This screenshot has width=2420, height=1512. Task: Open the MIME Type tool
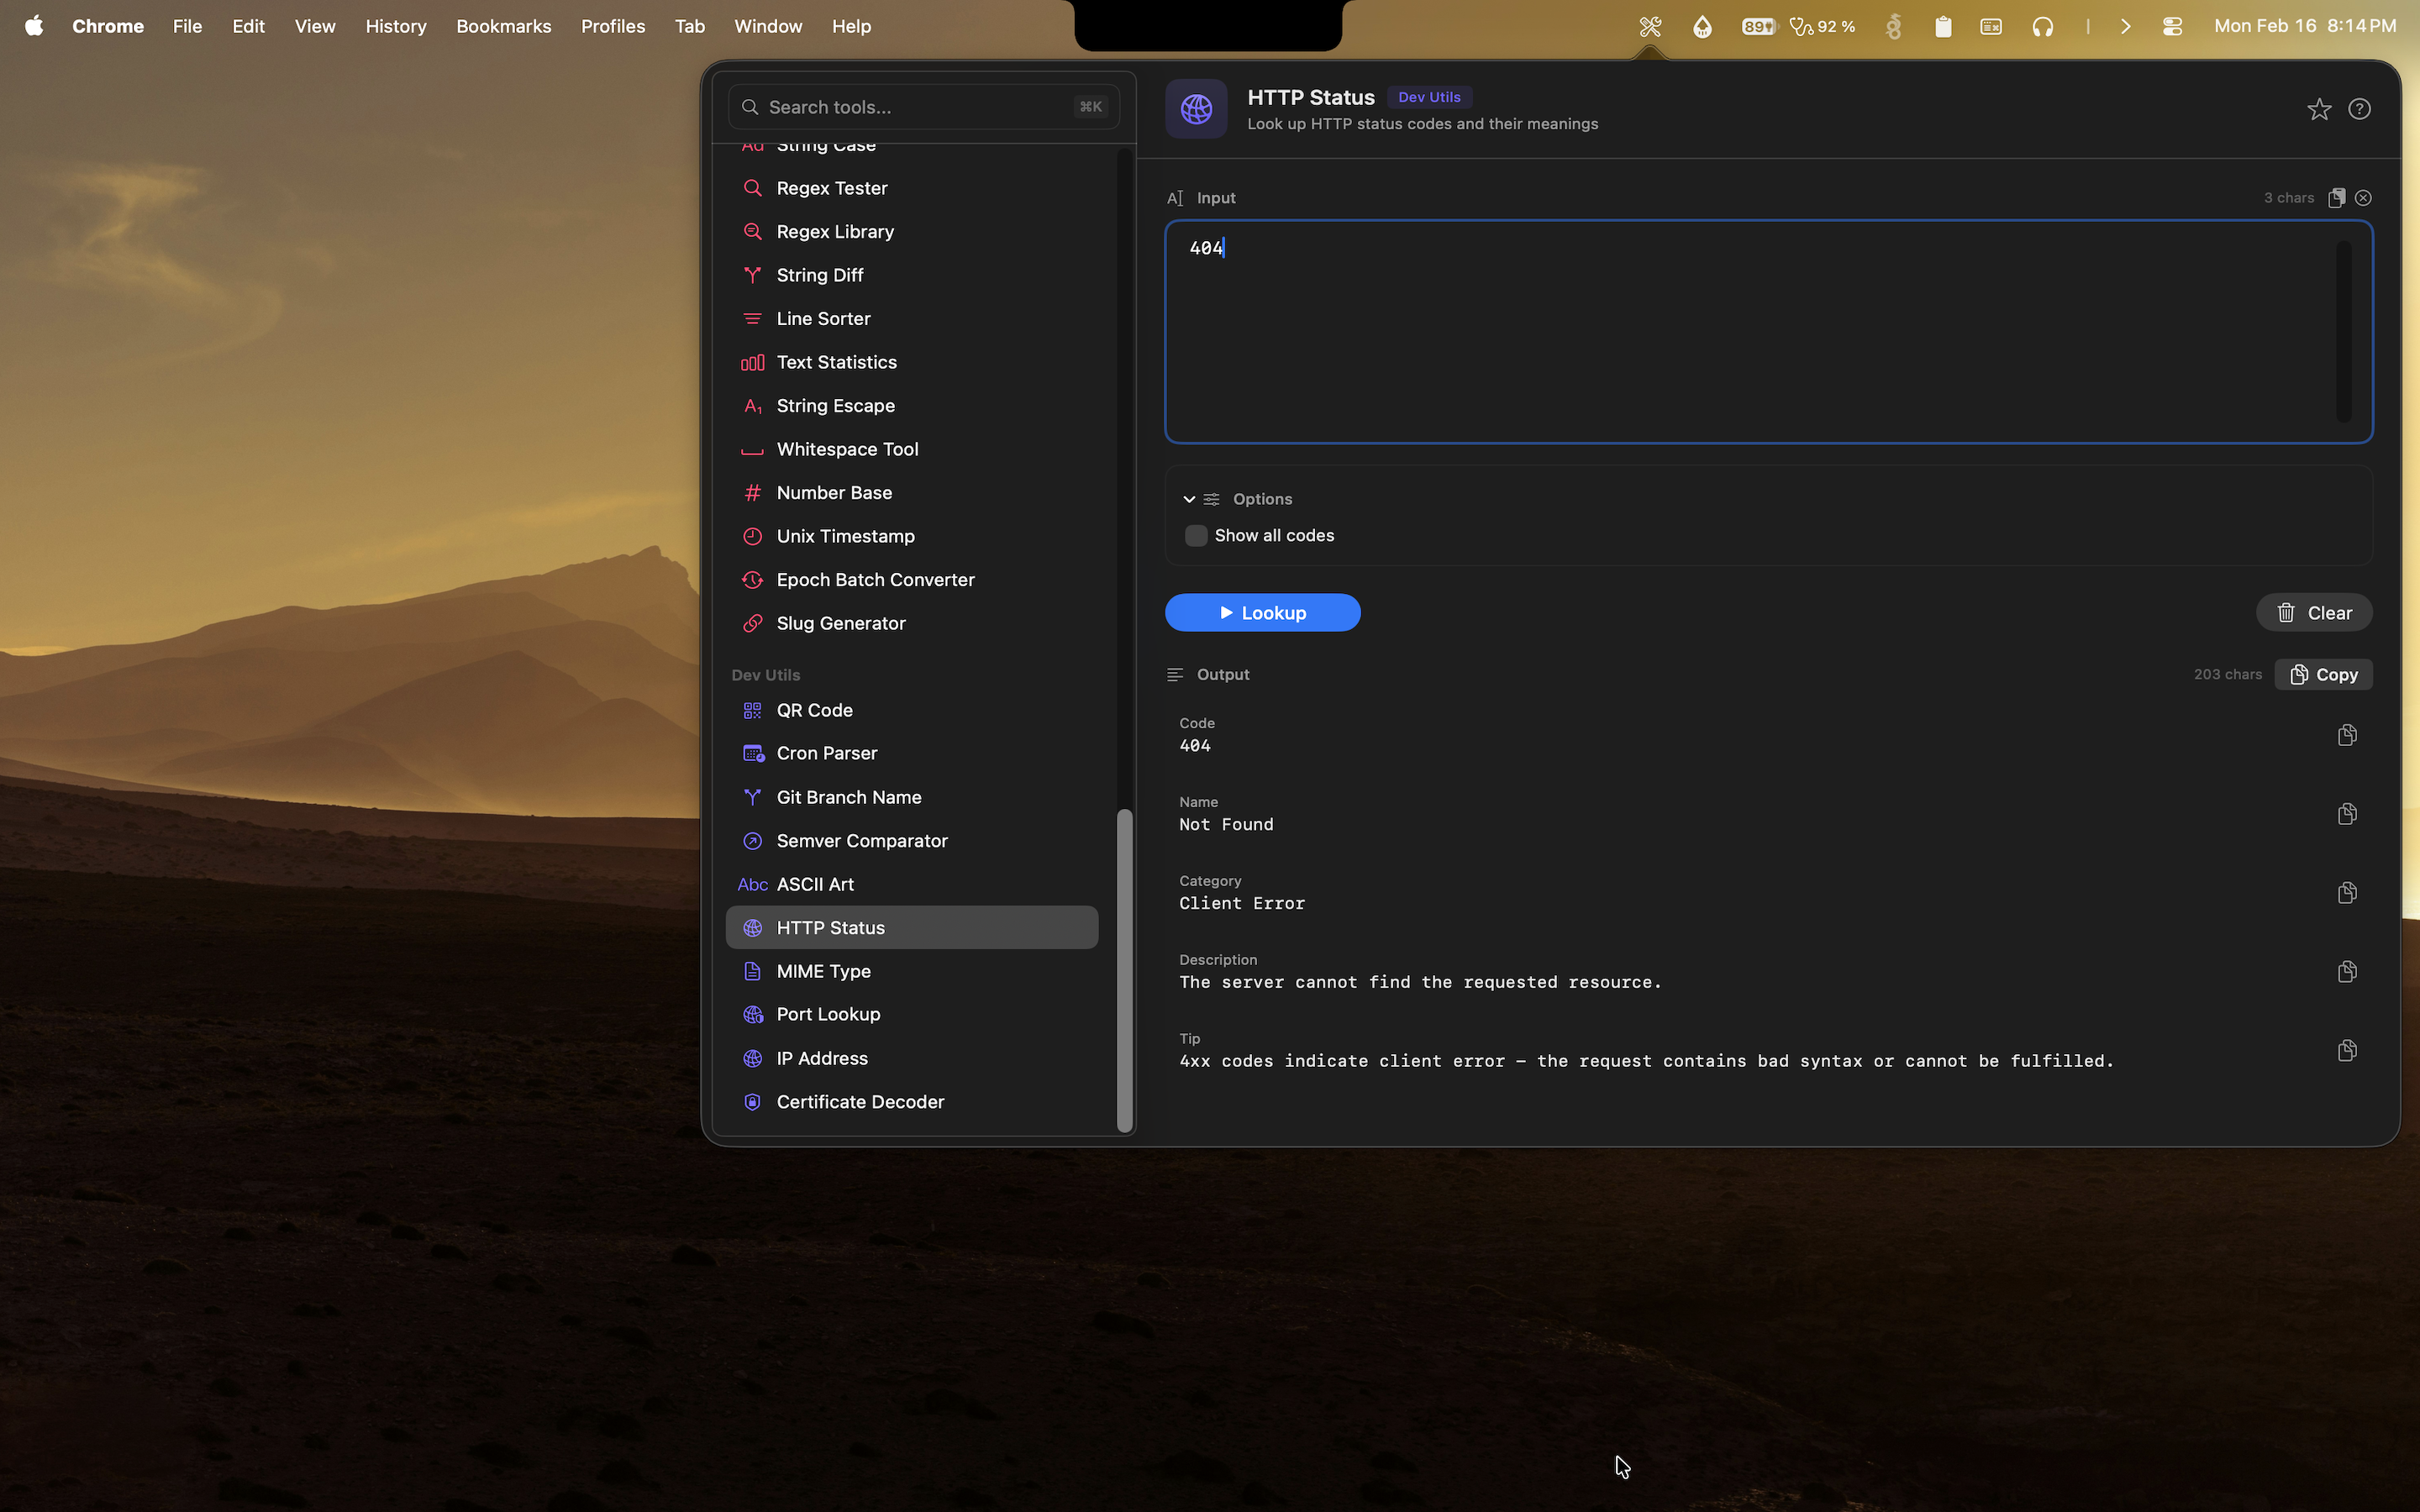(823, 970)
